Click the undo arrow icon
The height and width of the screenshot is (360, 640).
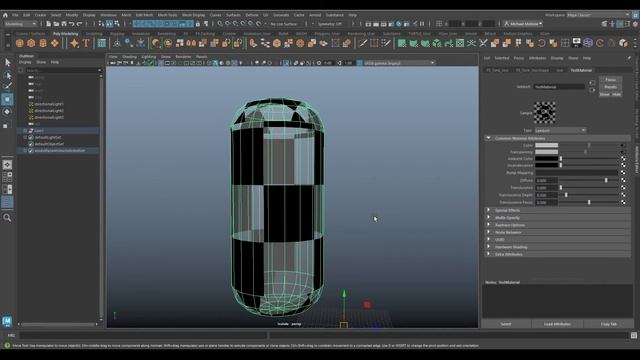coord(72,24)
